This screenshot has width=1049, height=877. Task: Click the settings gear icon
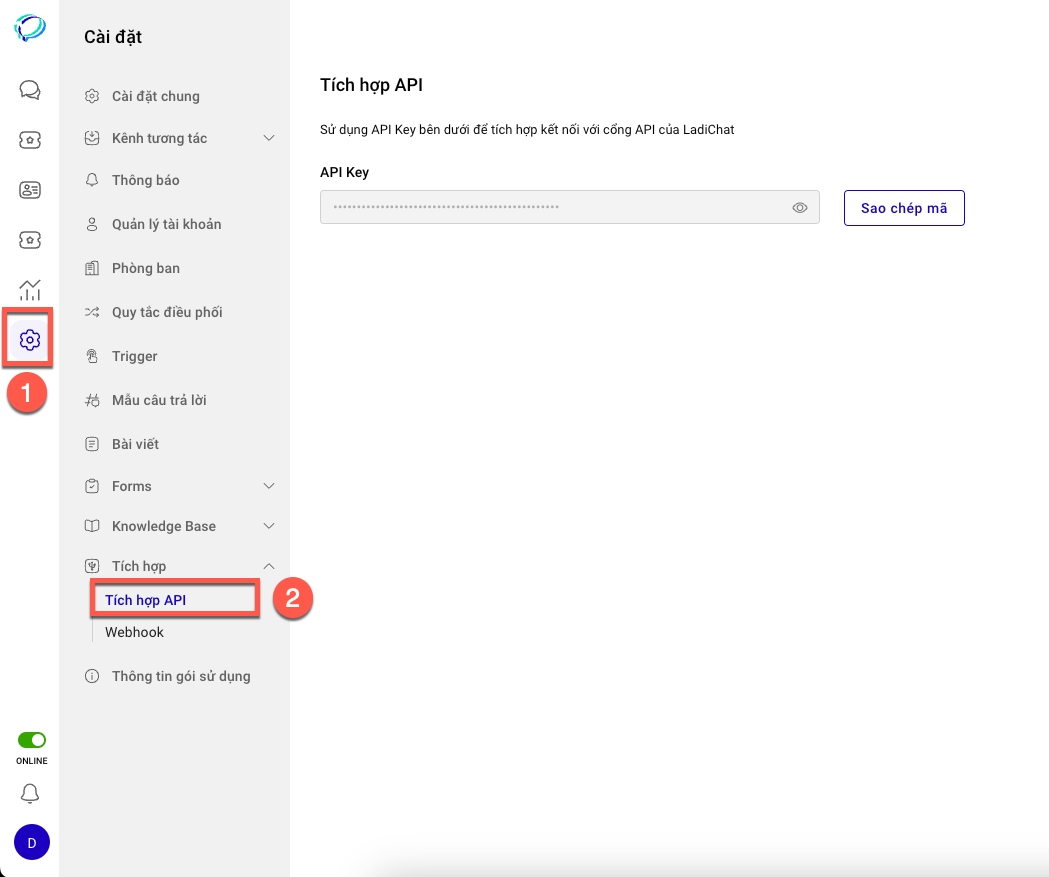30,340
